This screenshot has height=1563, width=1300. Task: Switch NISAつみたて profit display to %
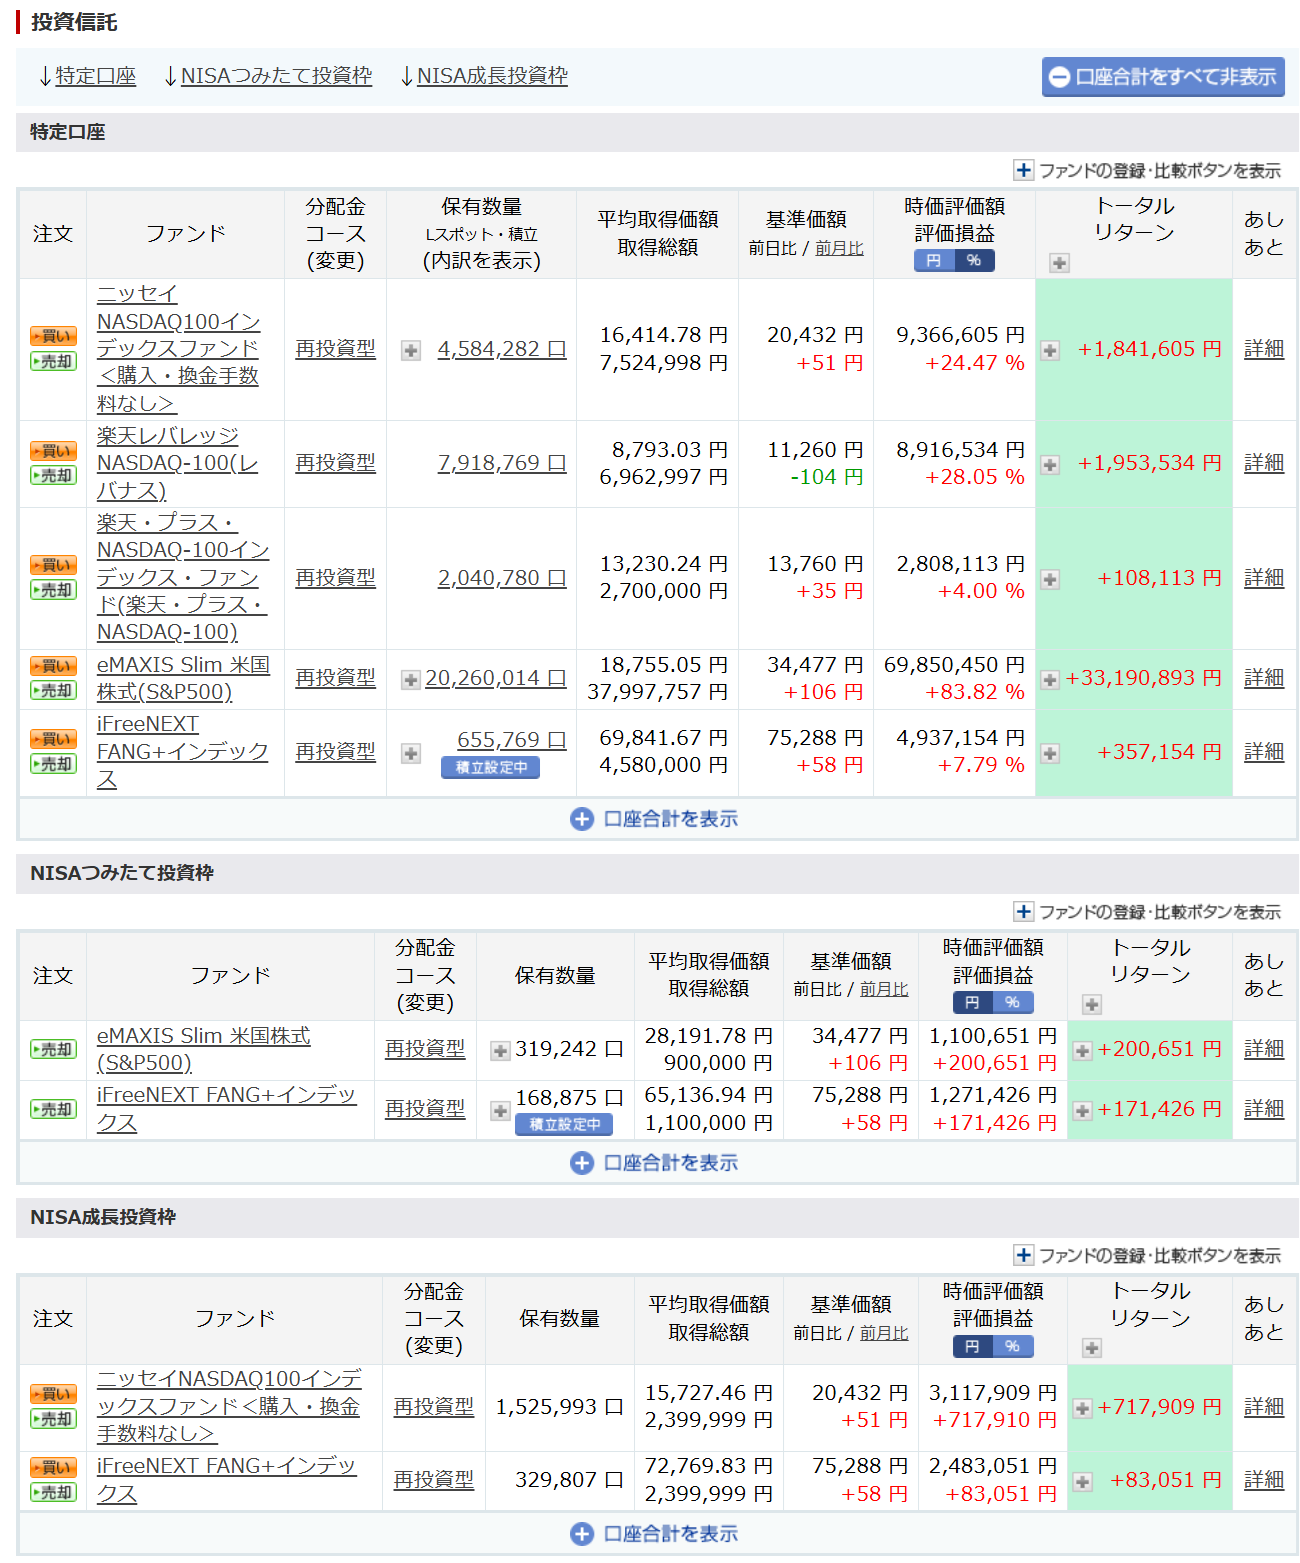point(1013,1003)
